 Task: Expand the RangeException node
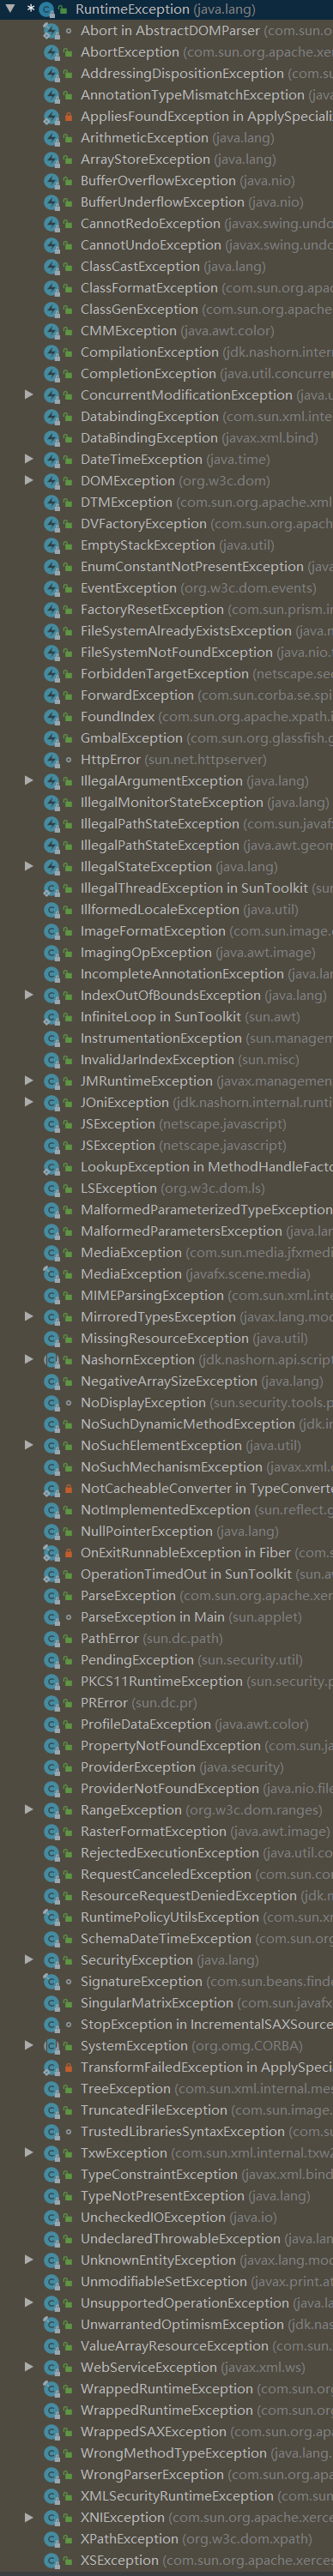(29, 1809)
